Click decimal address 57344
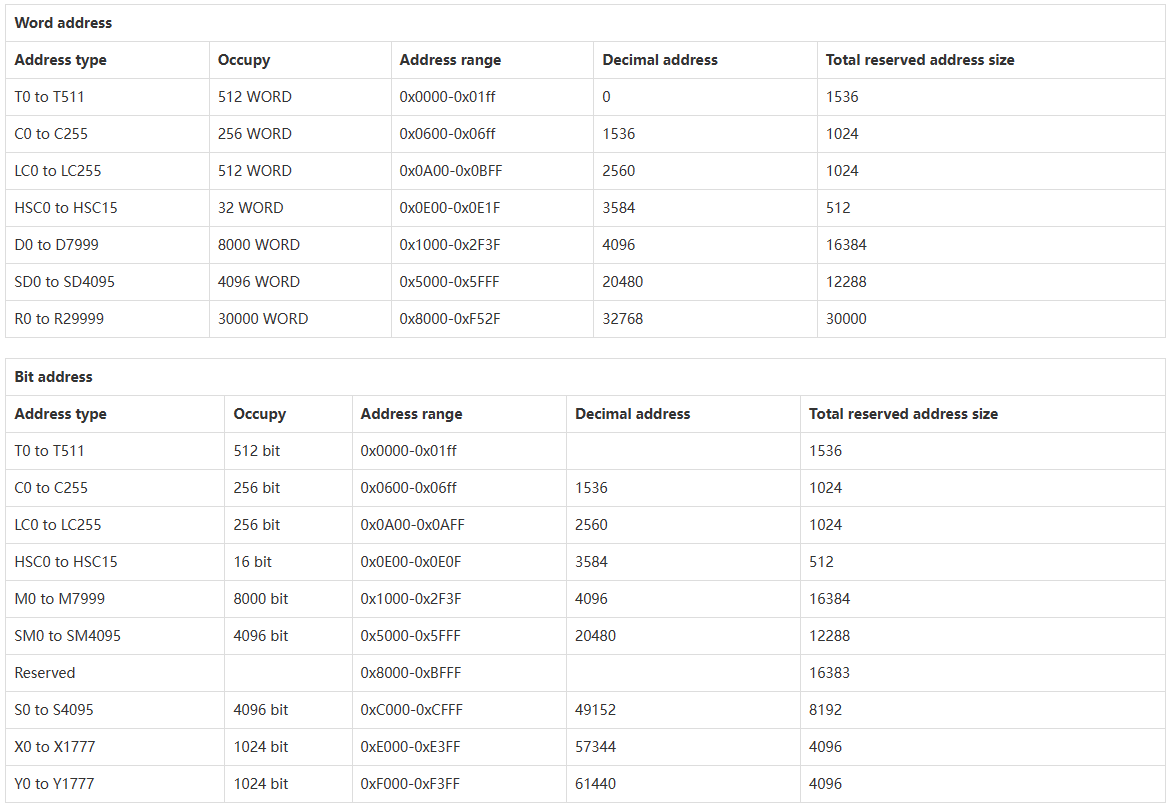 click(596, 747)
